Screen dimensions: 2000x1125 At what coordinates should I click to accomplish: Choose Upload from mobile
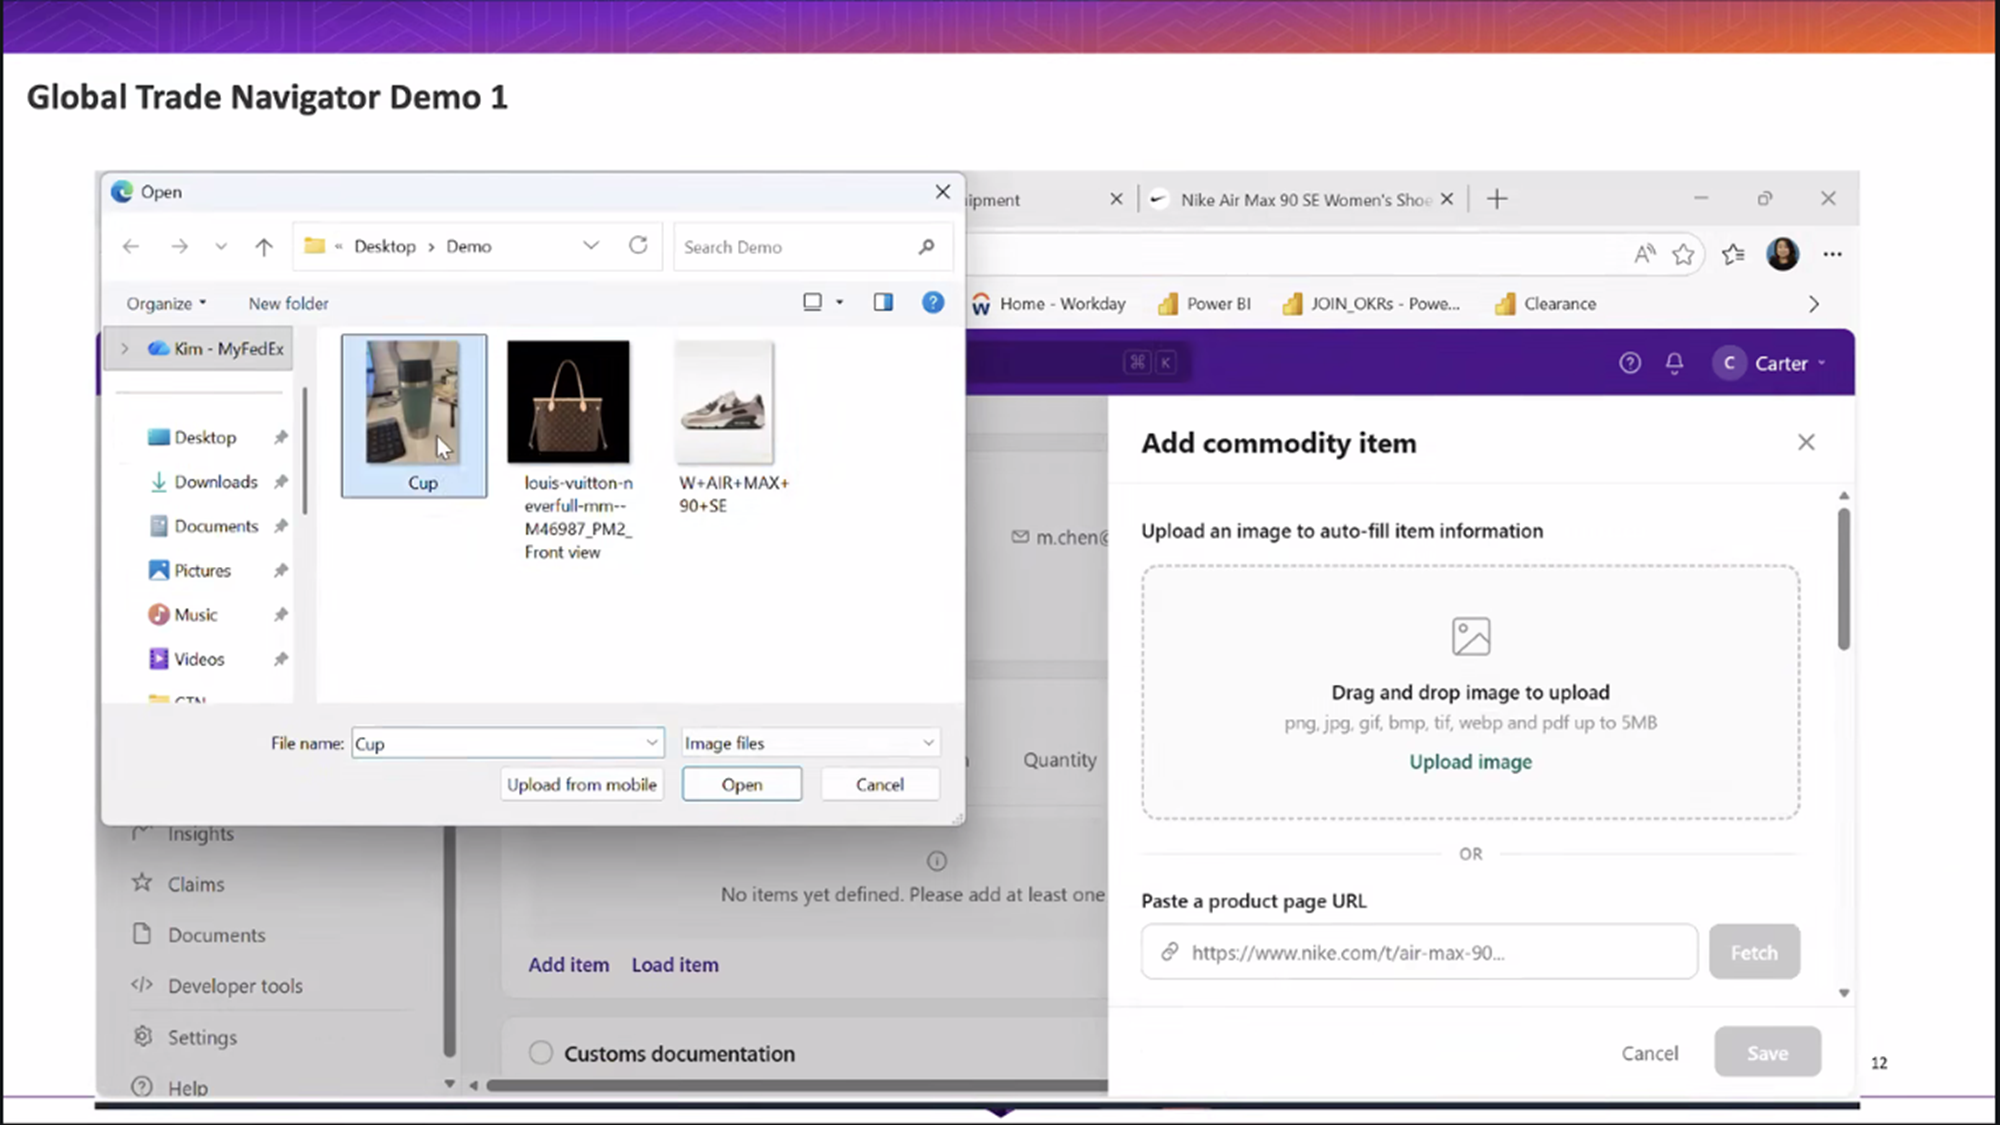[582, 784]
